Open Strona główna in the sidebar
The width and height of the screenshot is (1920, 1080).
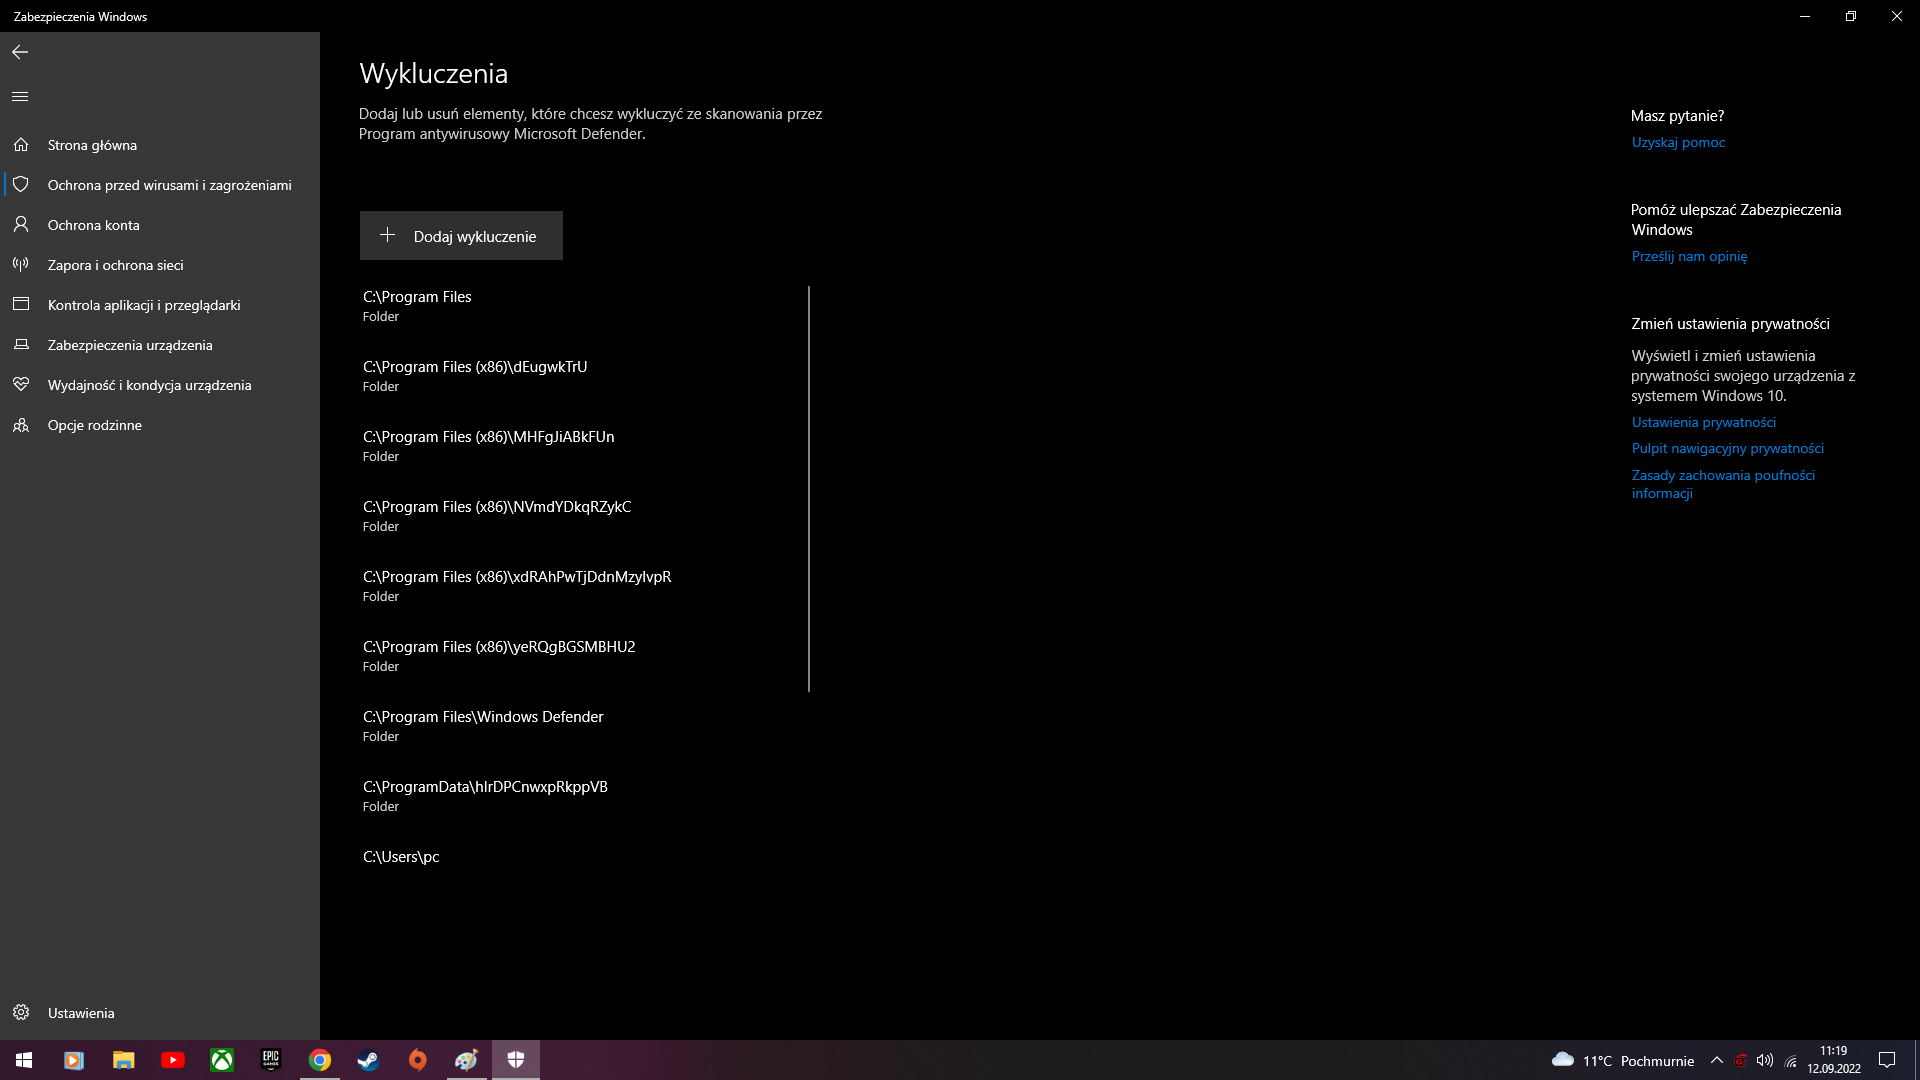click(x=160, y=145)
